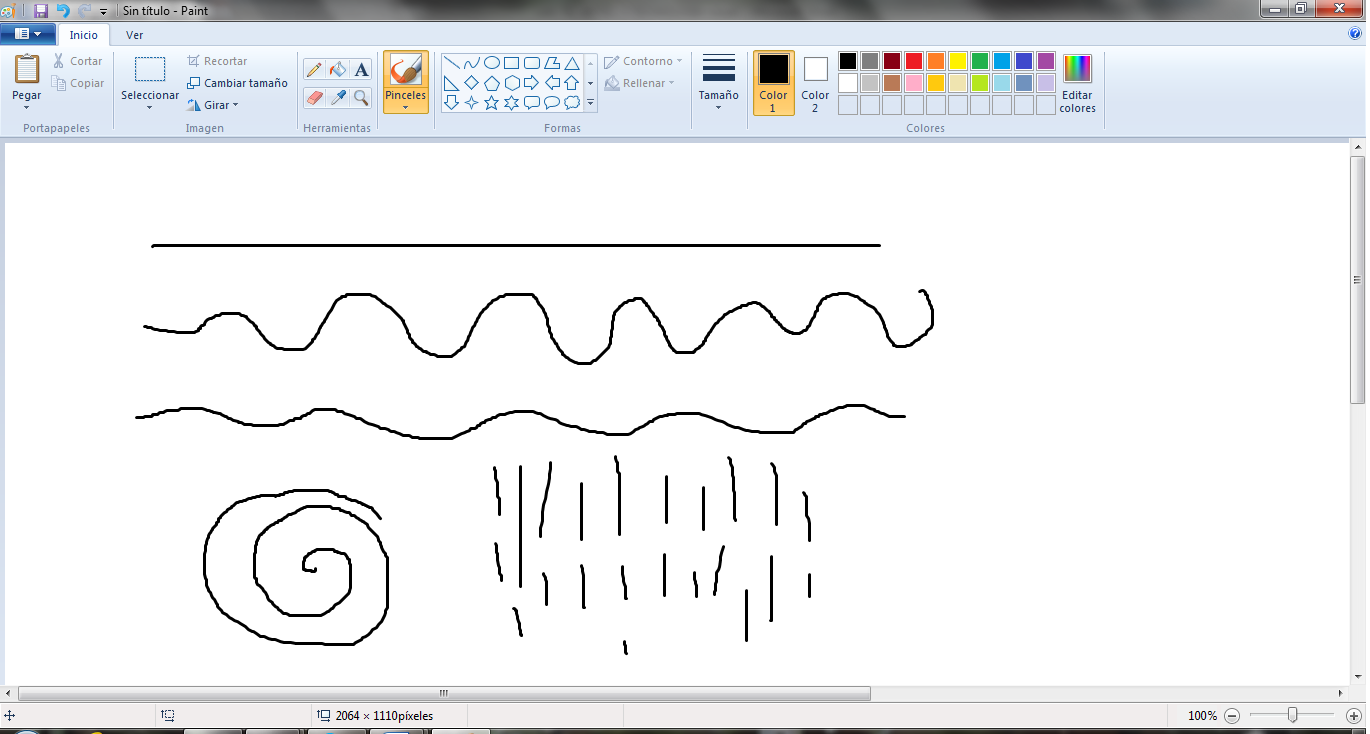1370x734 pixels.
Task: Choose the Hexagon shape
Action: click(511, 82)
